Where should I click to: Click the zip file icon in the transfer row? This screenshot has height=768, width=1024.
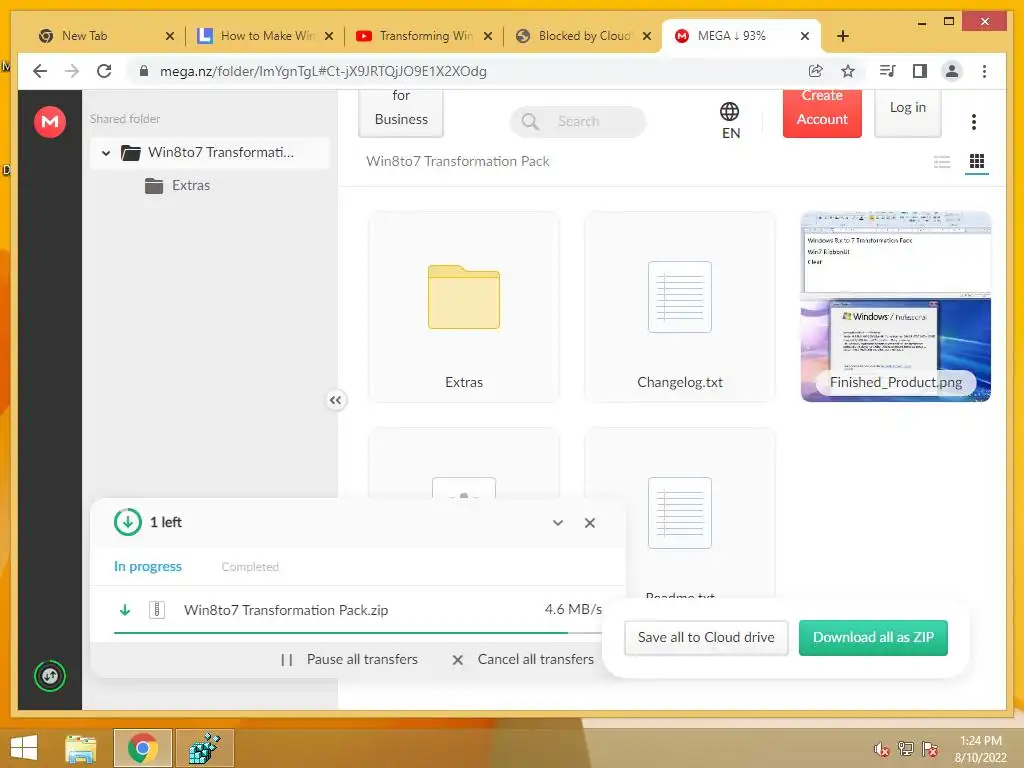coord(157,610)
